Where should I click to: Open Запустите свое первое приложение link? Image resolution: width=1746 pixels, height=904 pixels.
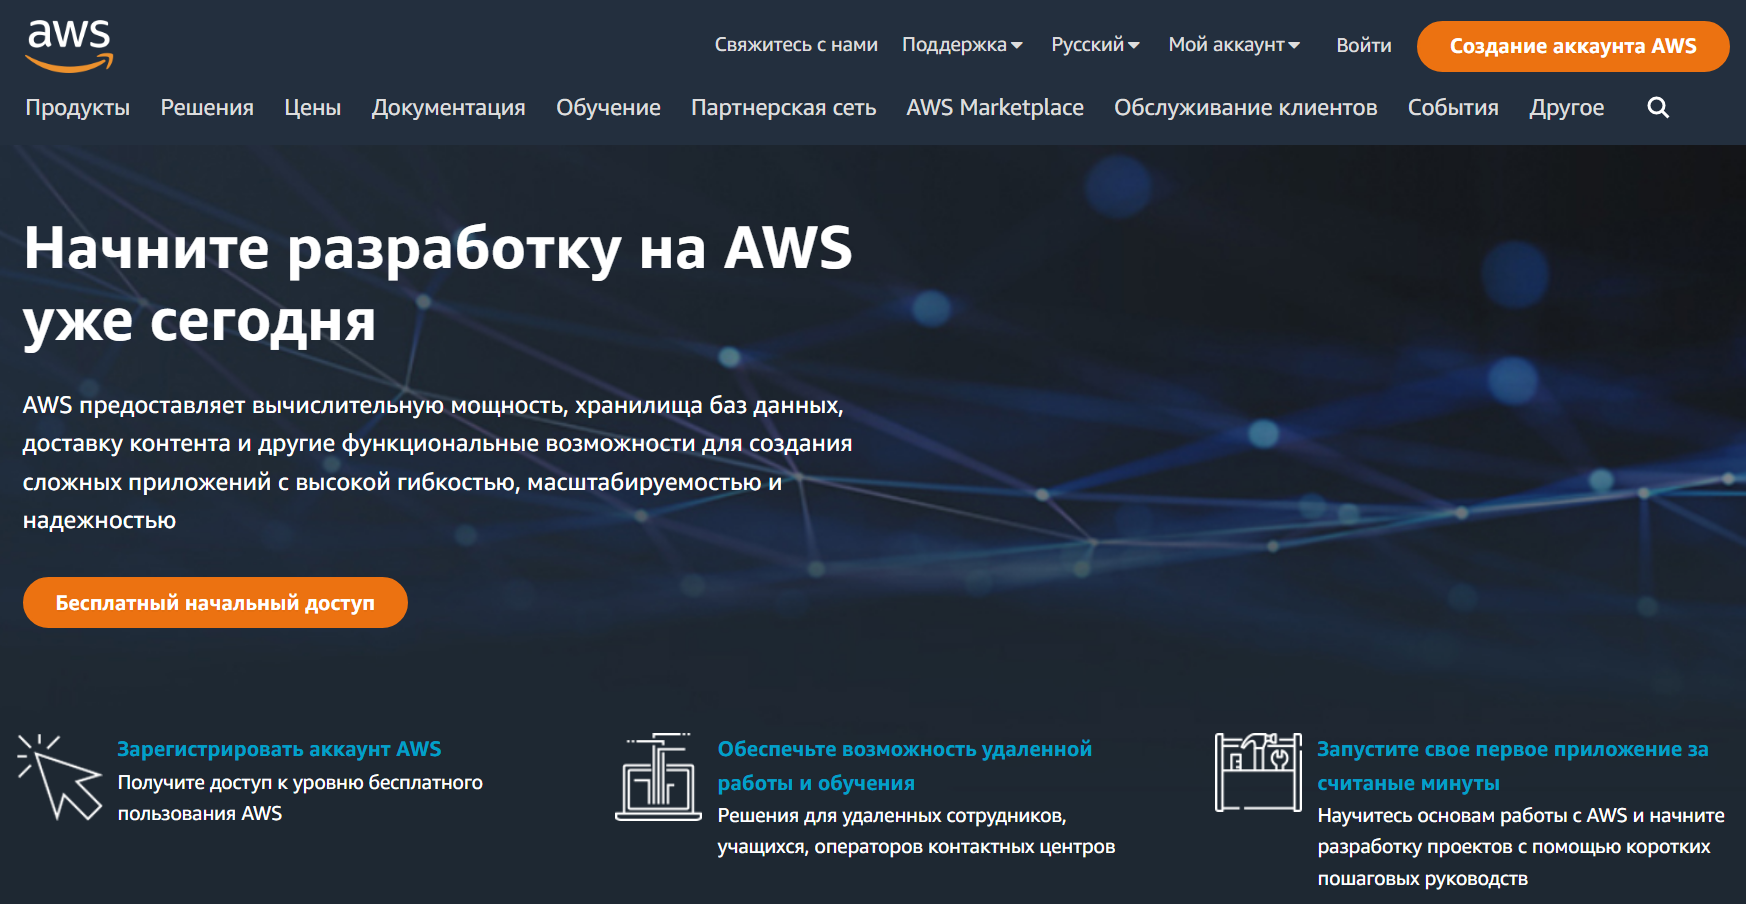[x=1513, y=766]
